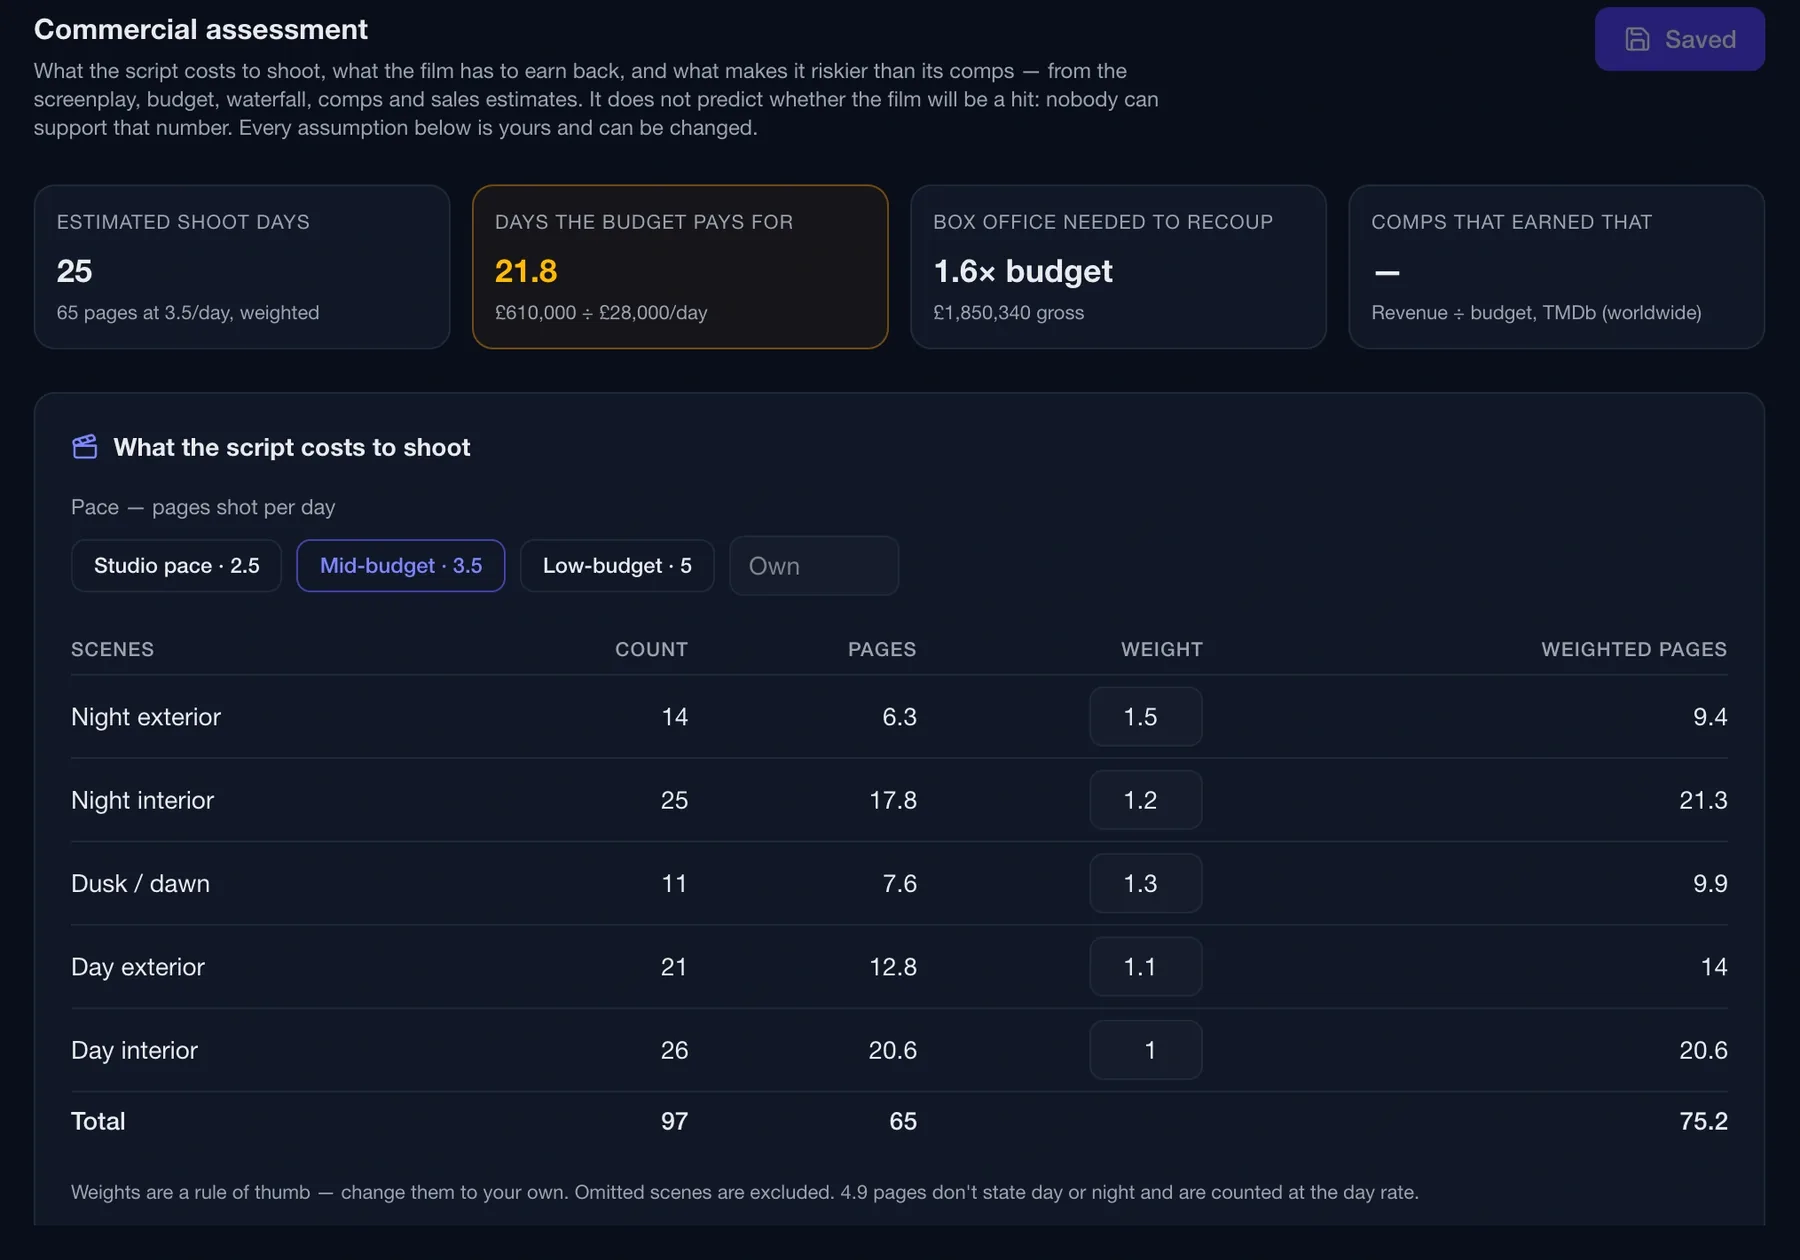
Task: Focus the Own pace input field
Action: (814, 566)
